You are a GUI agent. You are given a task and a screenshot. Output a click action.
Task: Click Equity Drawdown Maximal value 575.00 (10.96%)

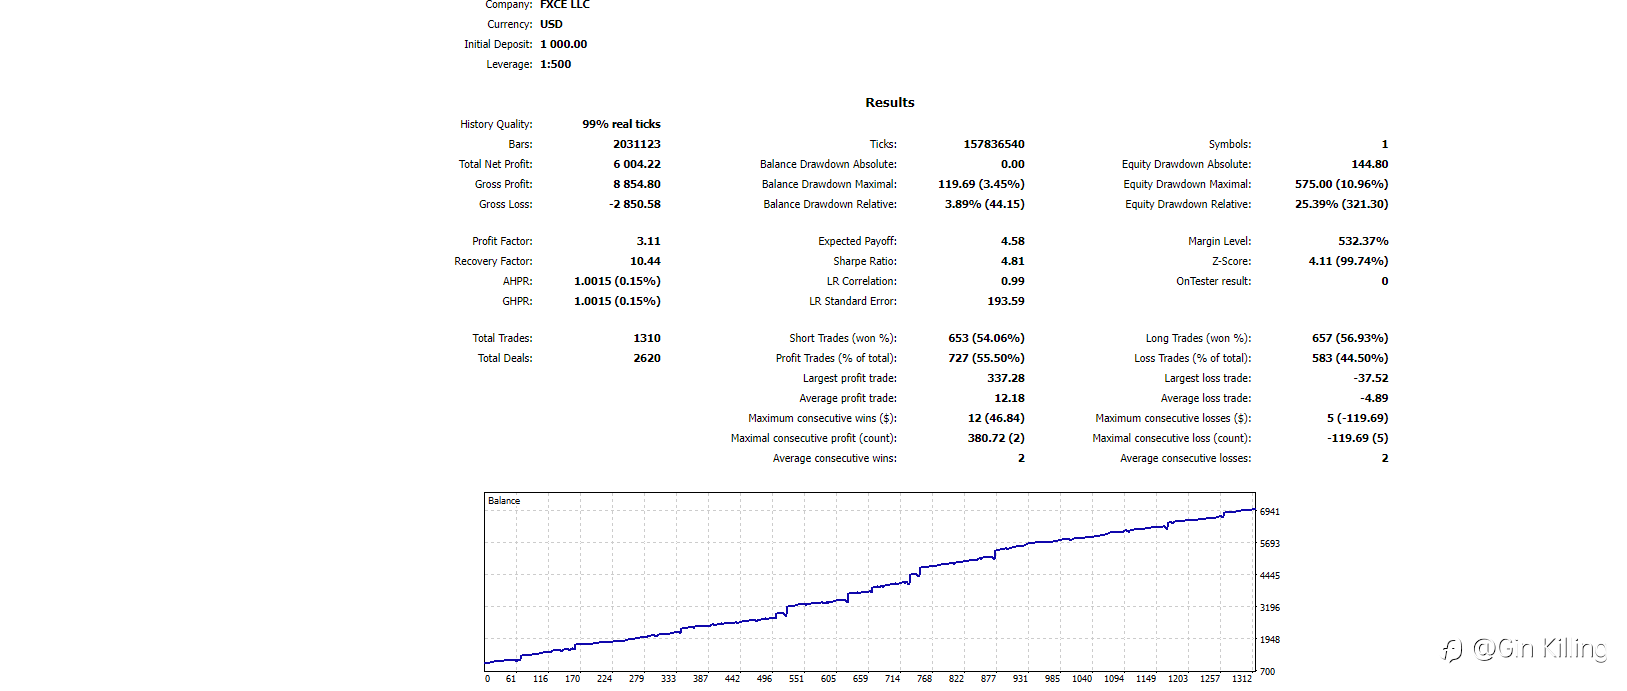pyautogui.click(x=1342, y=184)
